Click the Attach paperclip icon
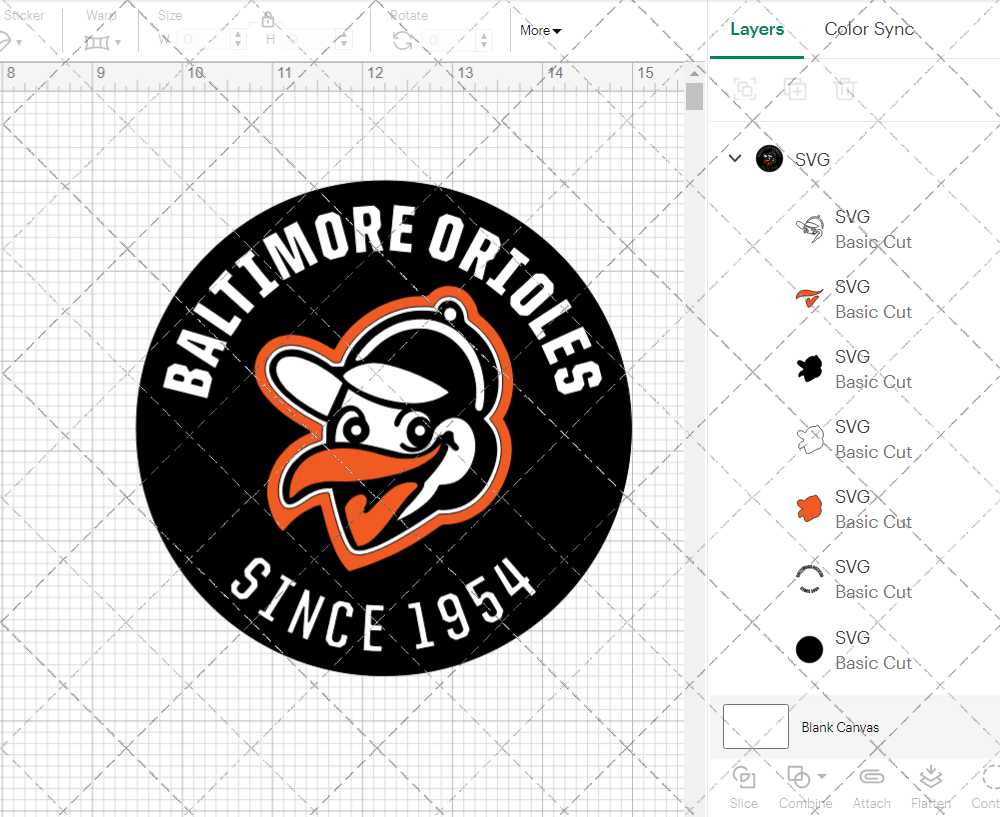 (x=871, y=778)
